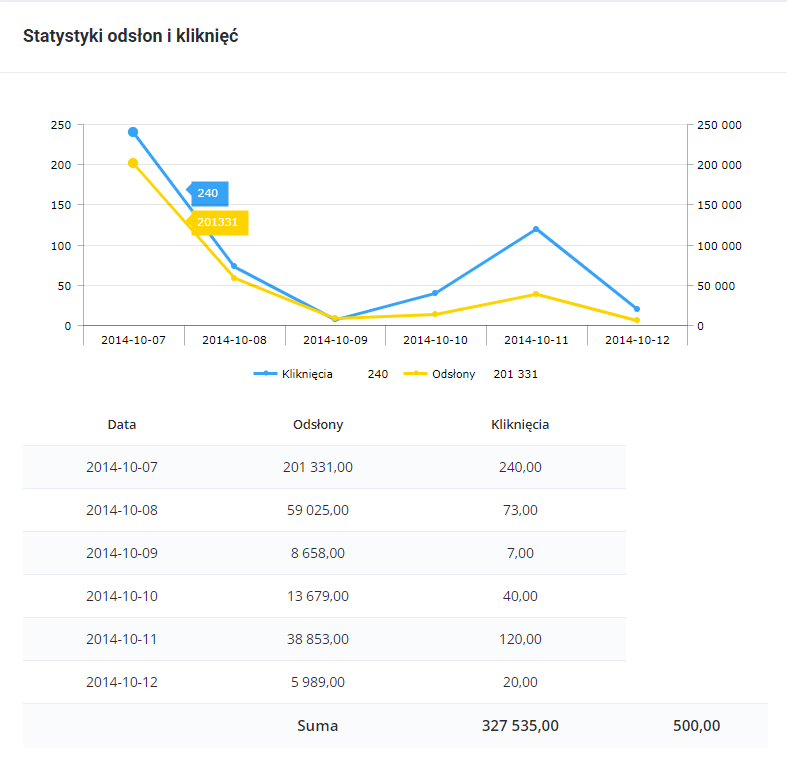Click the blue data point for 2014-10-08
The height and width of the screenshot is (780, 787).
coord(234,267)
